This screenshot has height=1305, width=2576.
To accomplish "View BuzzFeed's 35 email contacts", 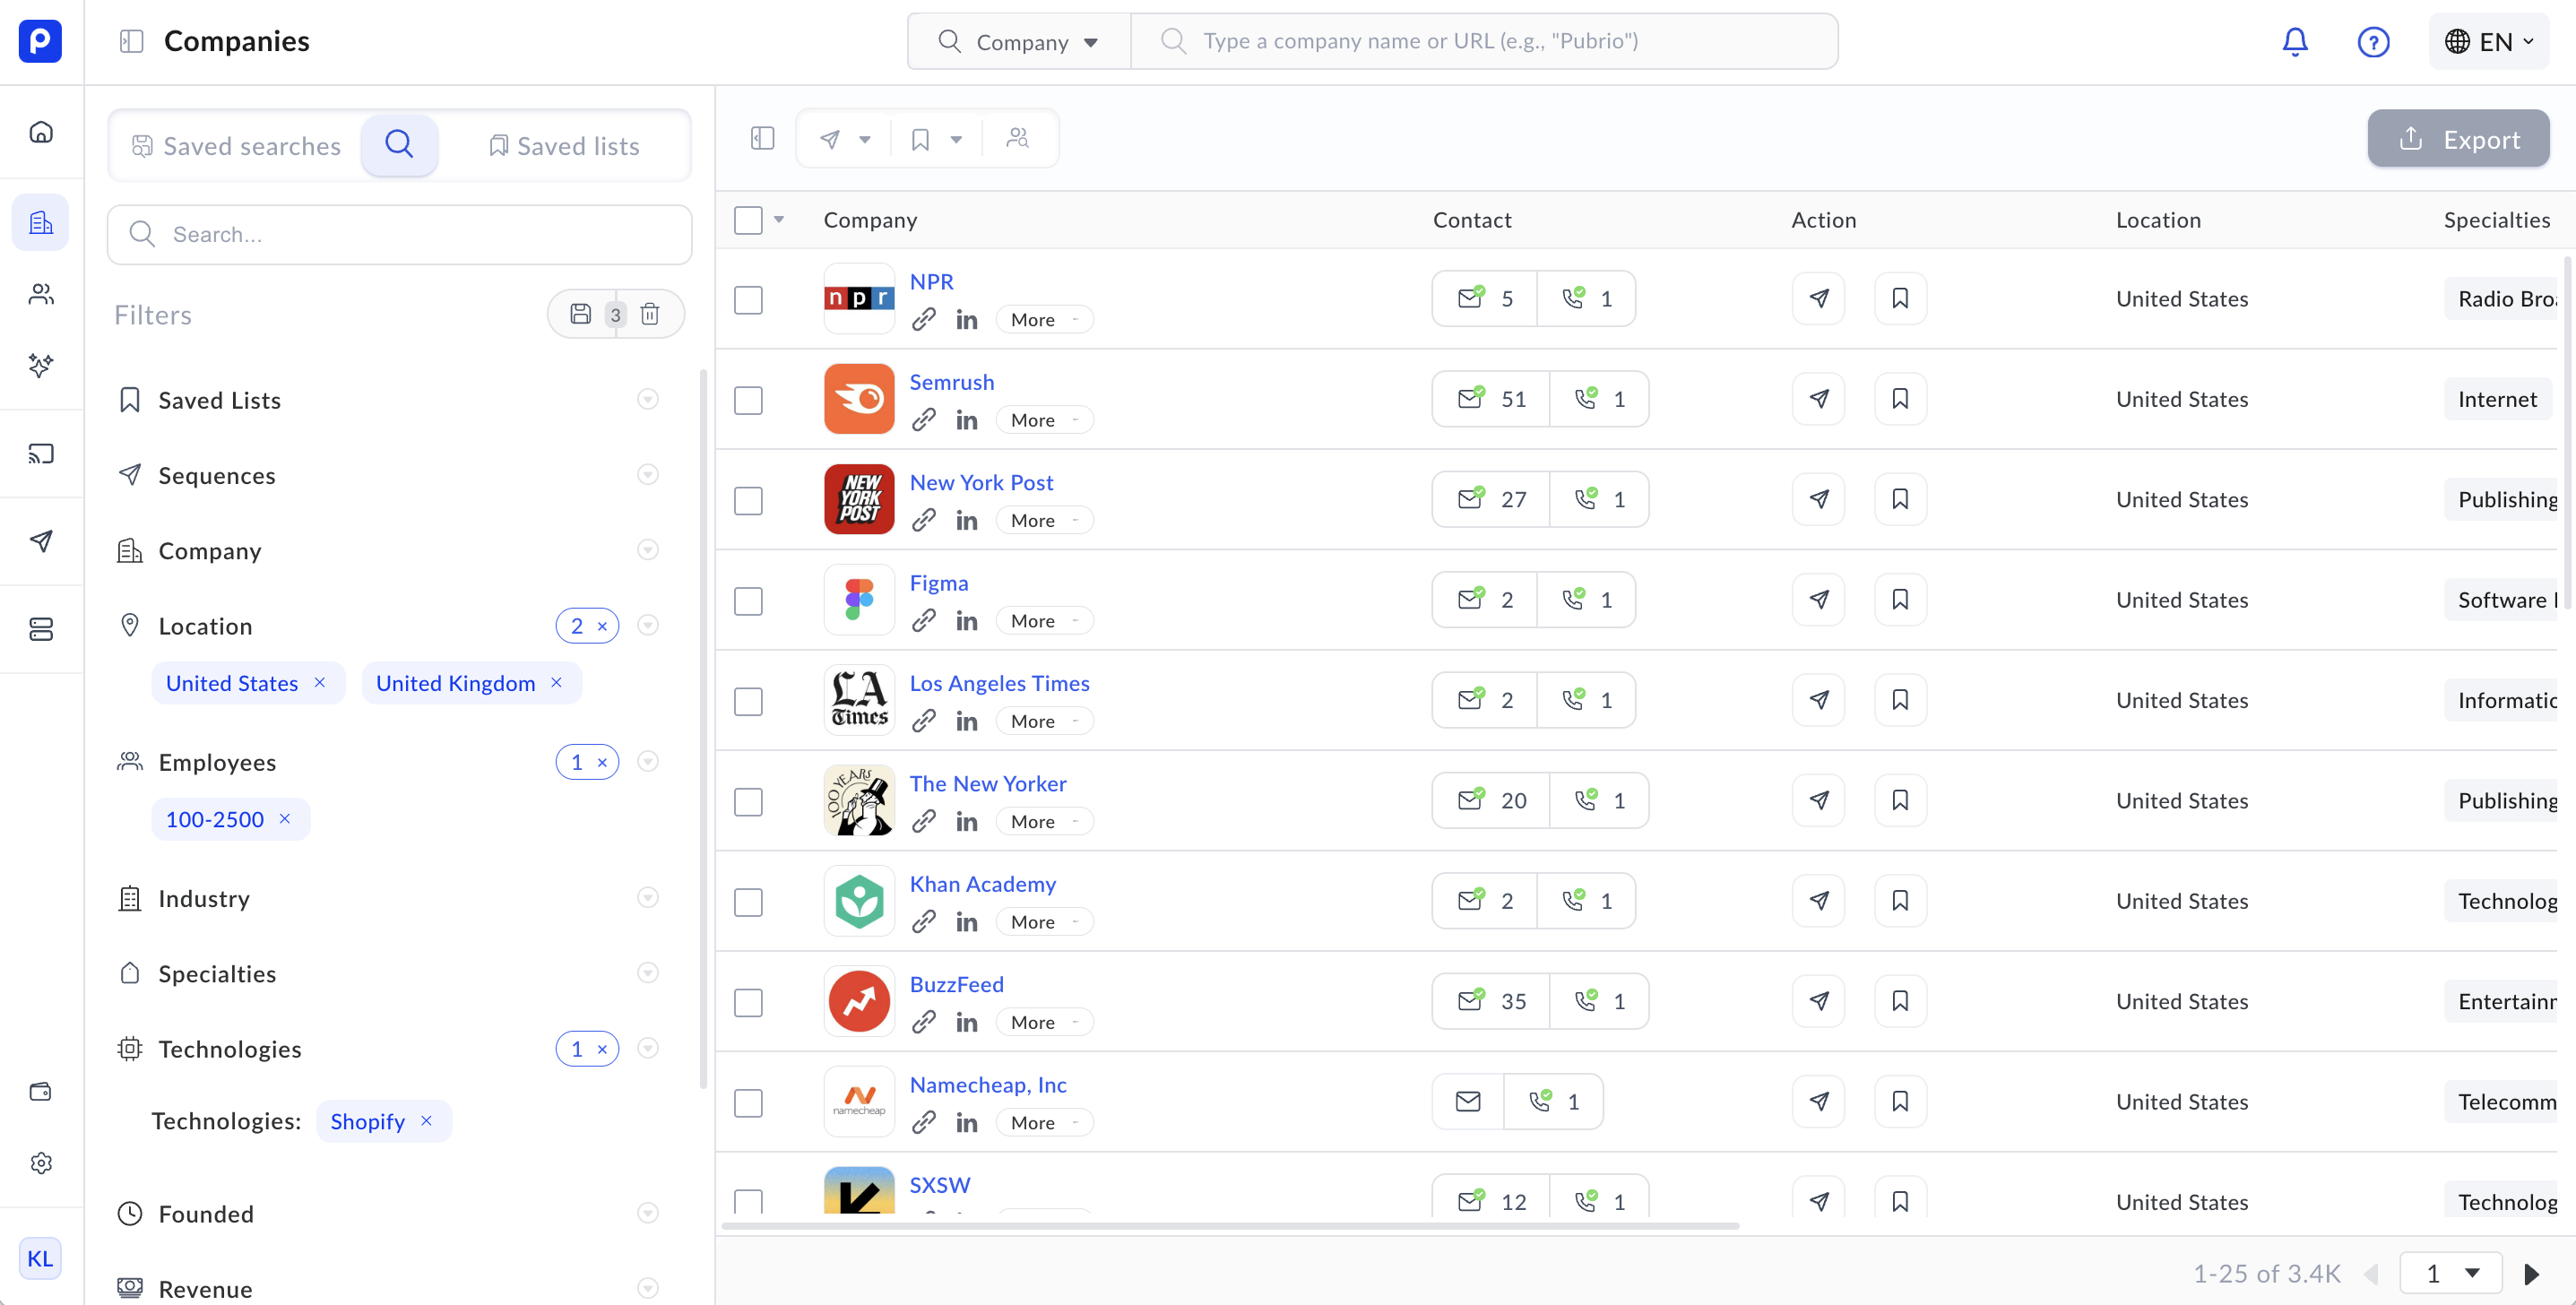I will click(1491, 1001).
